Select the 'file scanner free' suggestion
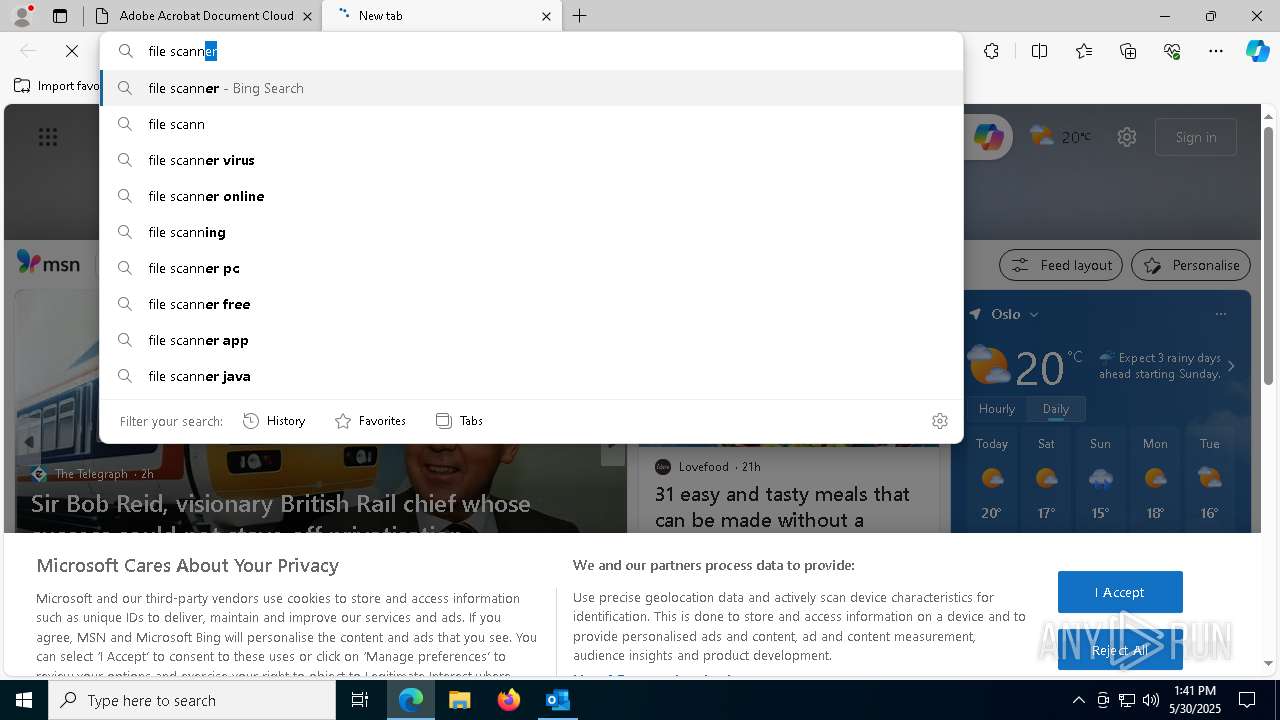 coord(532,304)
